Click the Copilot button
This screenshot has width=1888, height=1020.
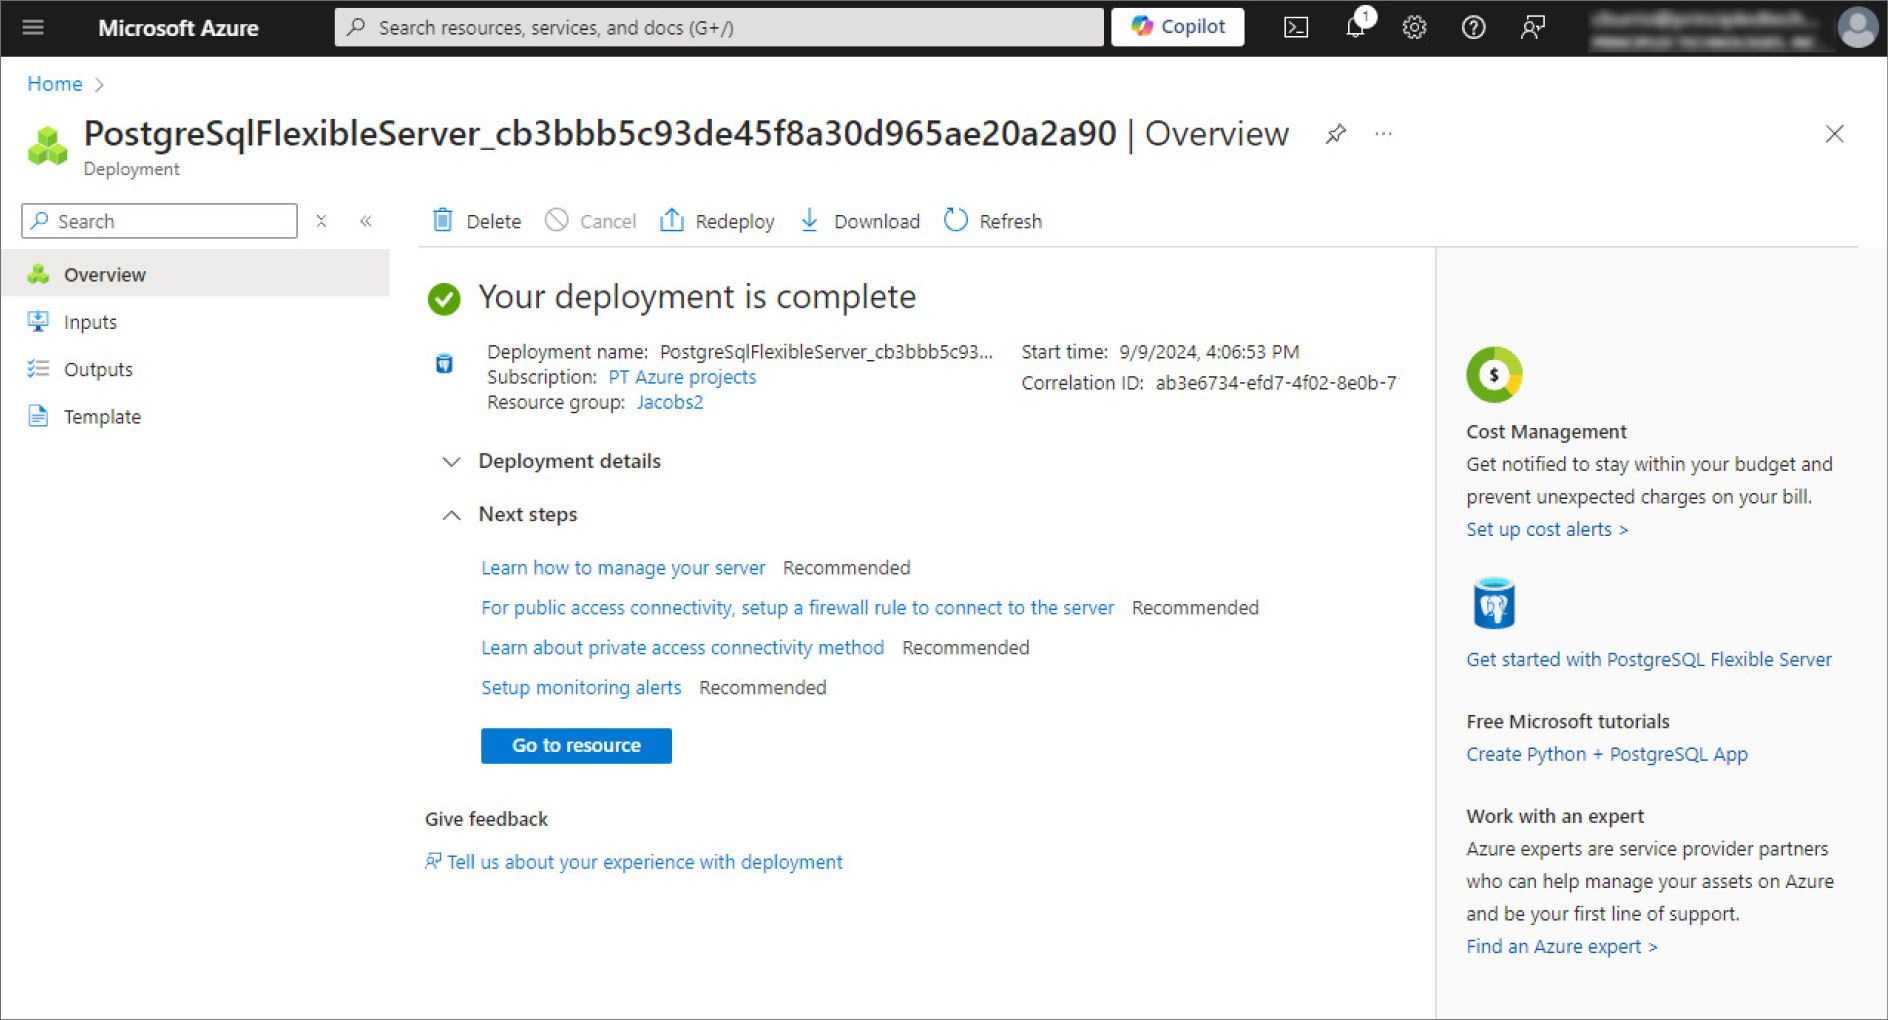tap(1178, 27)
